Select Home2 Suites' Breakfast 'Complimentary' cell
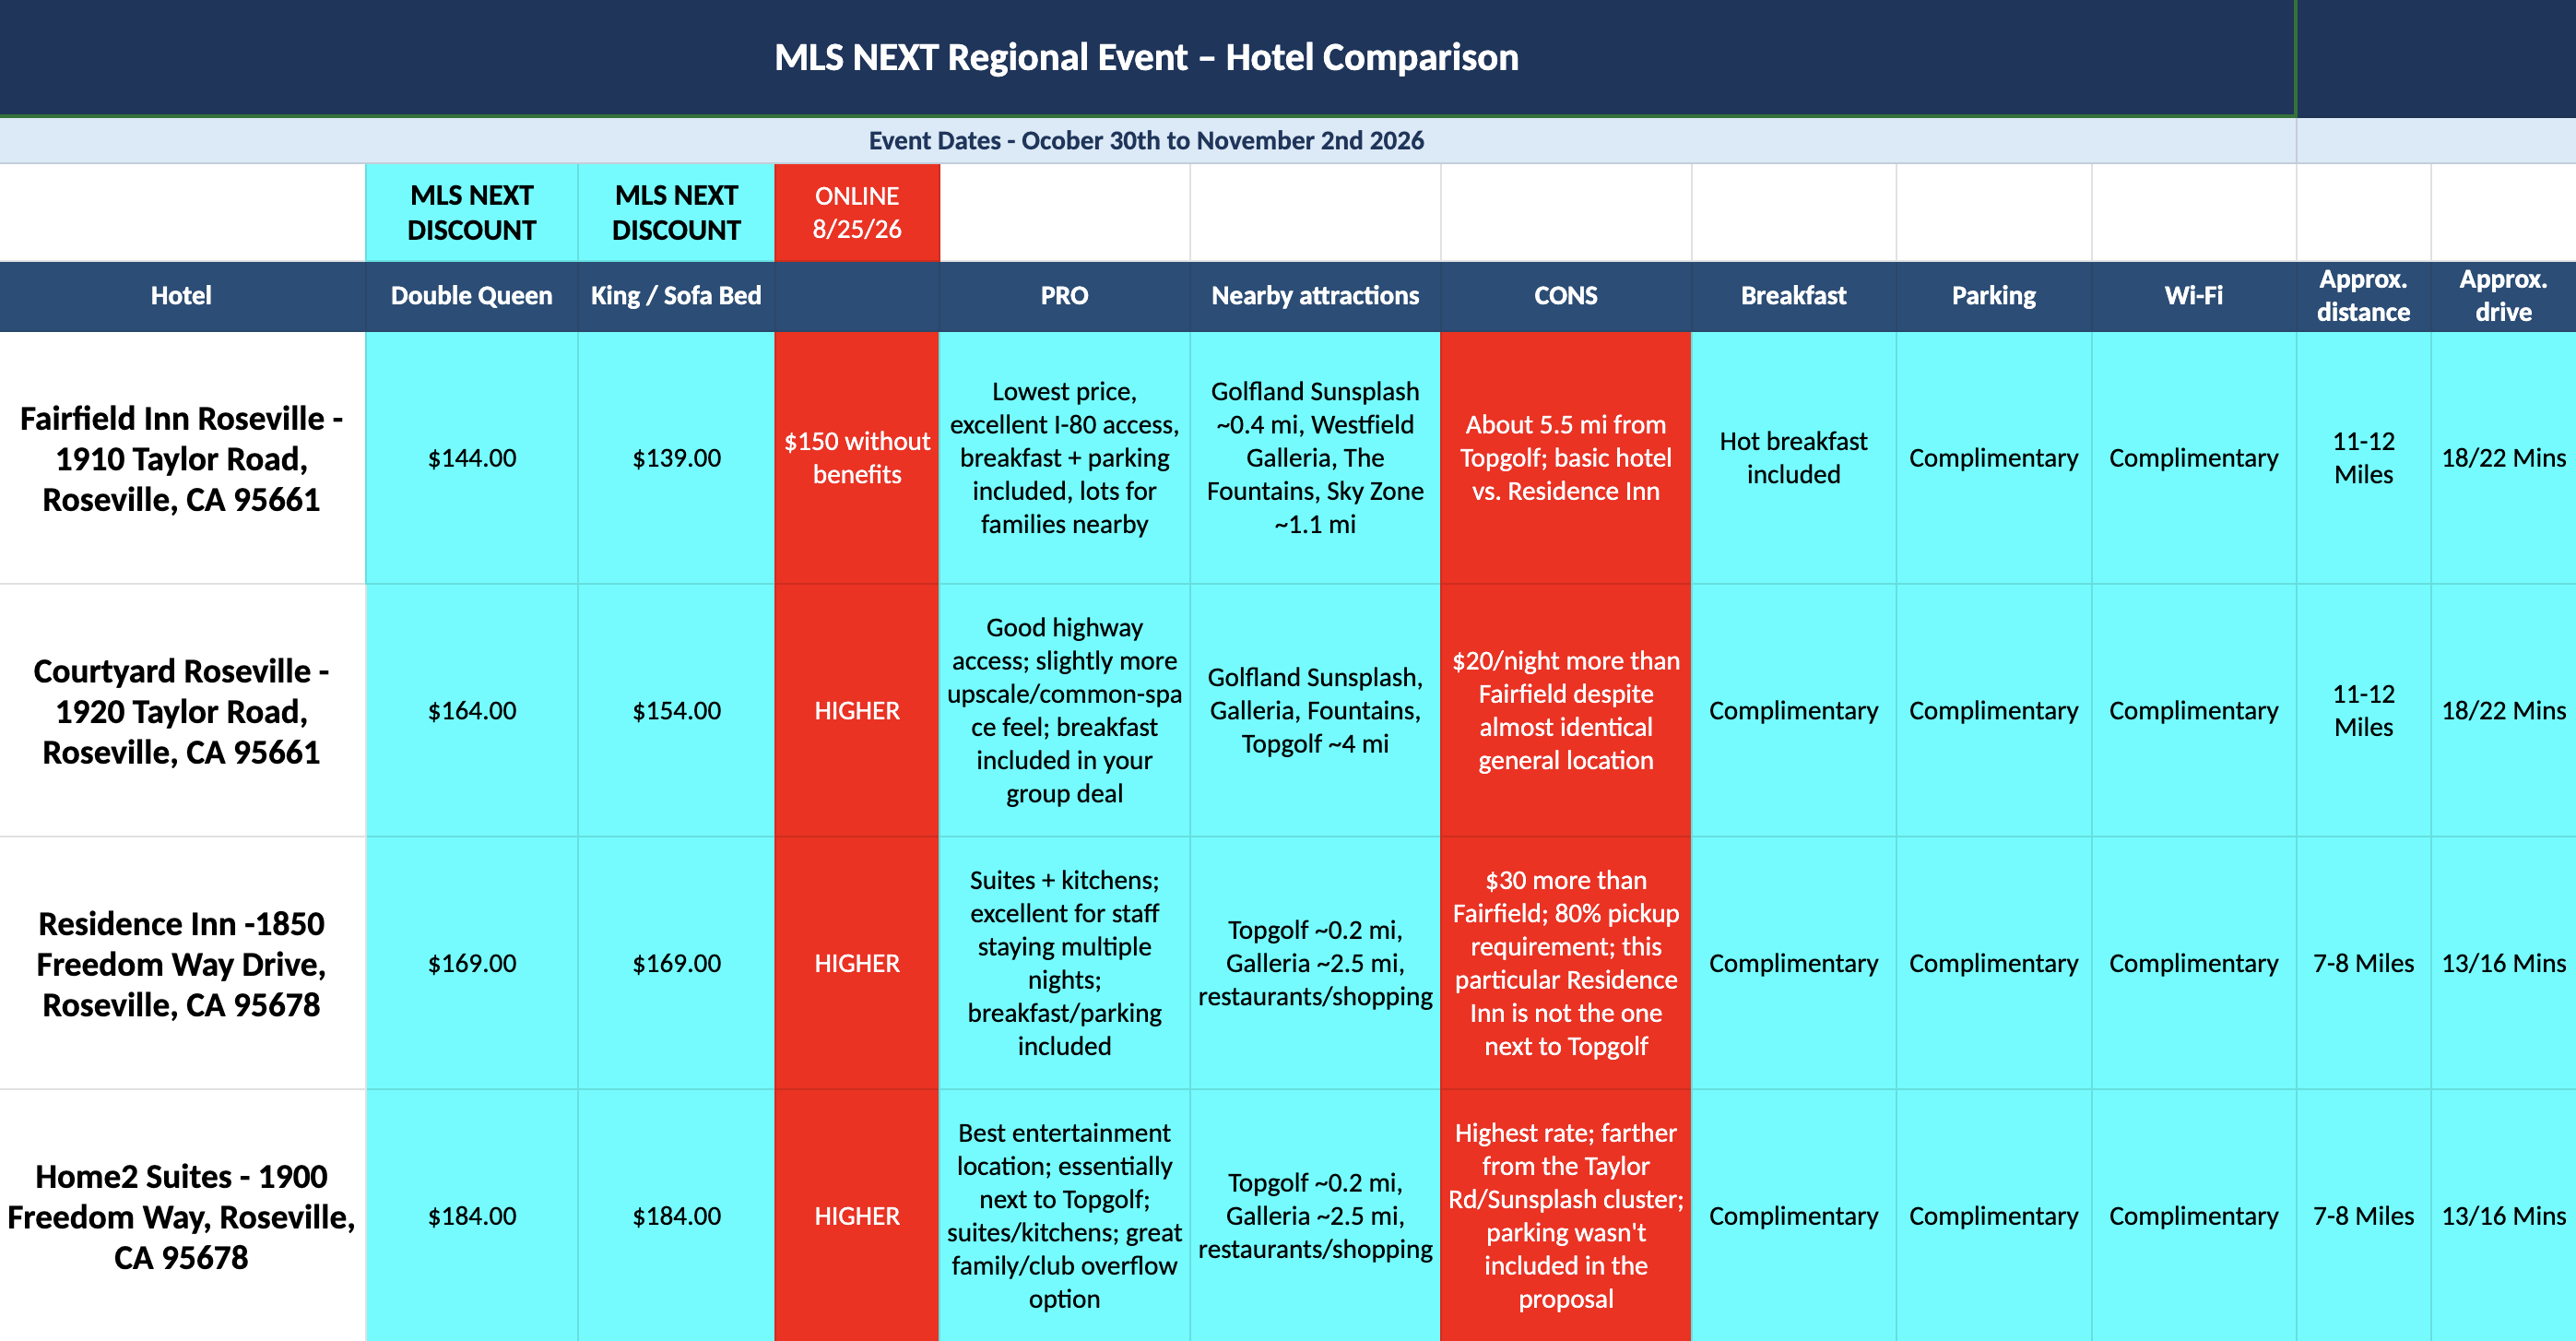 click(1794, 1216)
